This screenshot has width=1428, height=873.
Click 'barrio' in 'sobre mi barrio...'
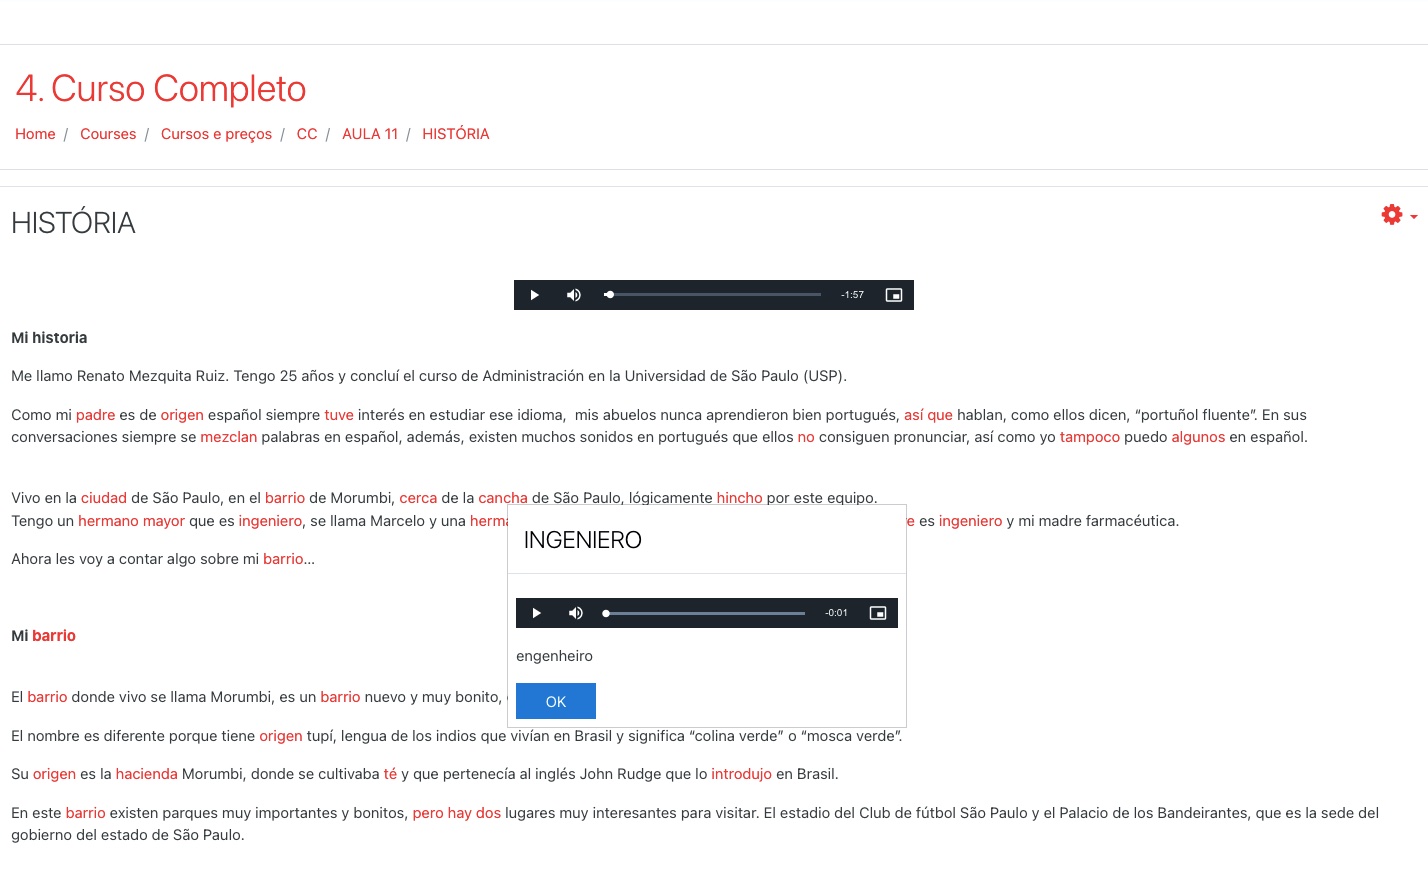283,559
